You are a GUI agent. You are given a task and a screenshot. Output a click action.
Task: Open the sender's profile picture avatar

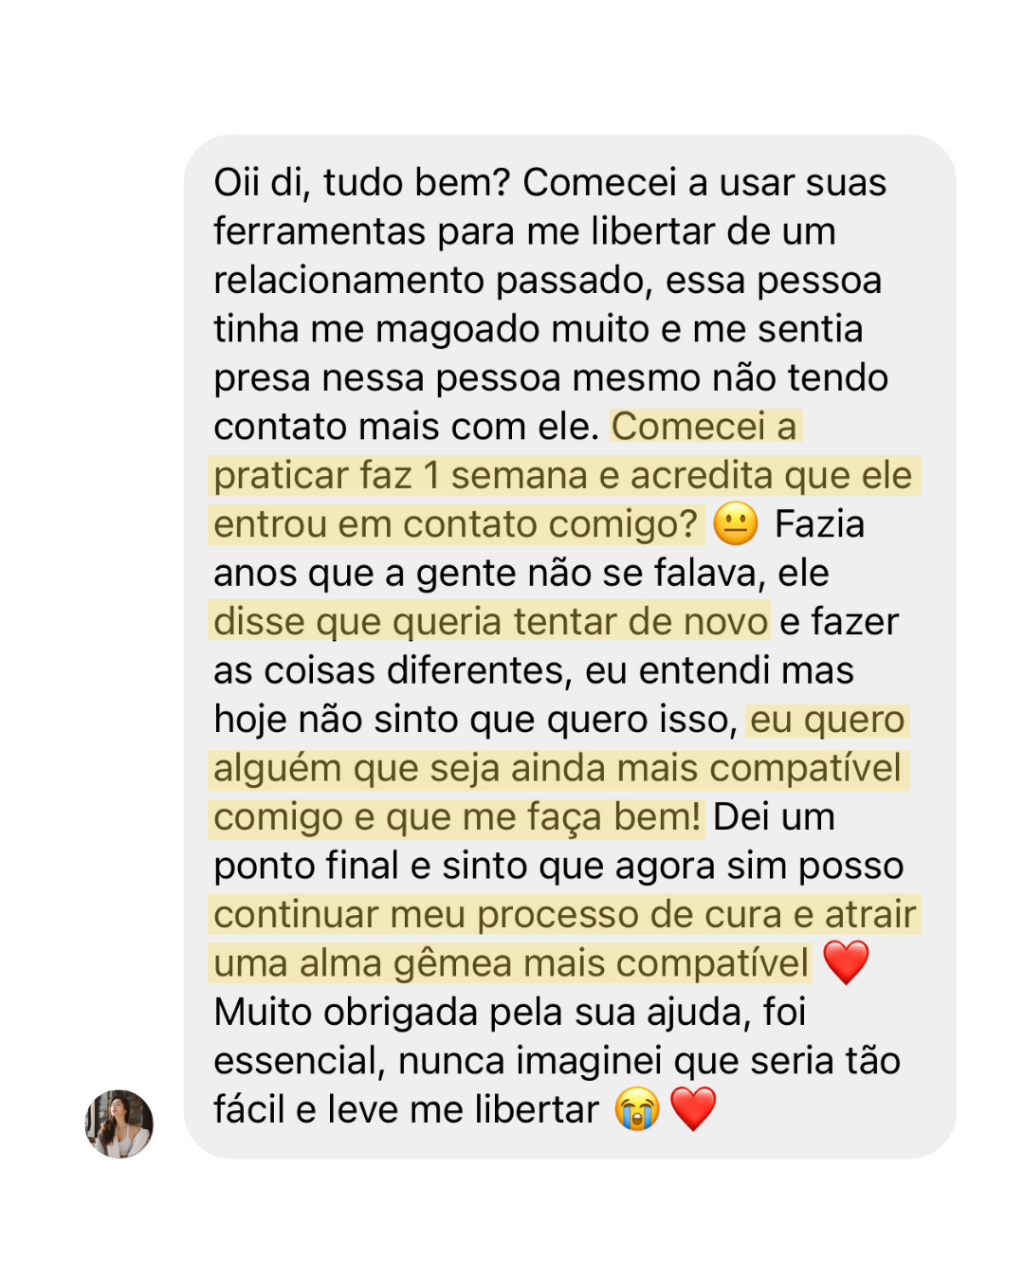(x=119, y=1124)
